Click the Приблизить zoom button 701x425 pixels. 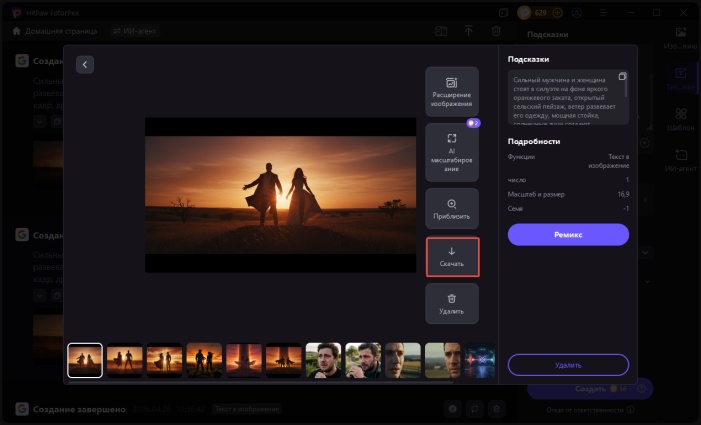[x=452, y=208]
